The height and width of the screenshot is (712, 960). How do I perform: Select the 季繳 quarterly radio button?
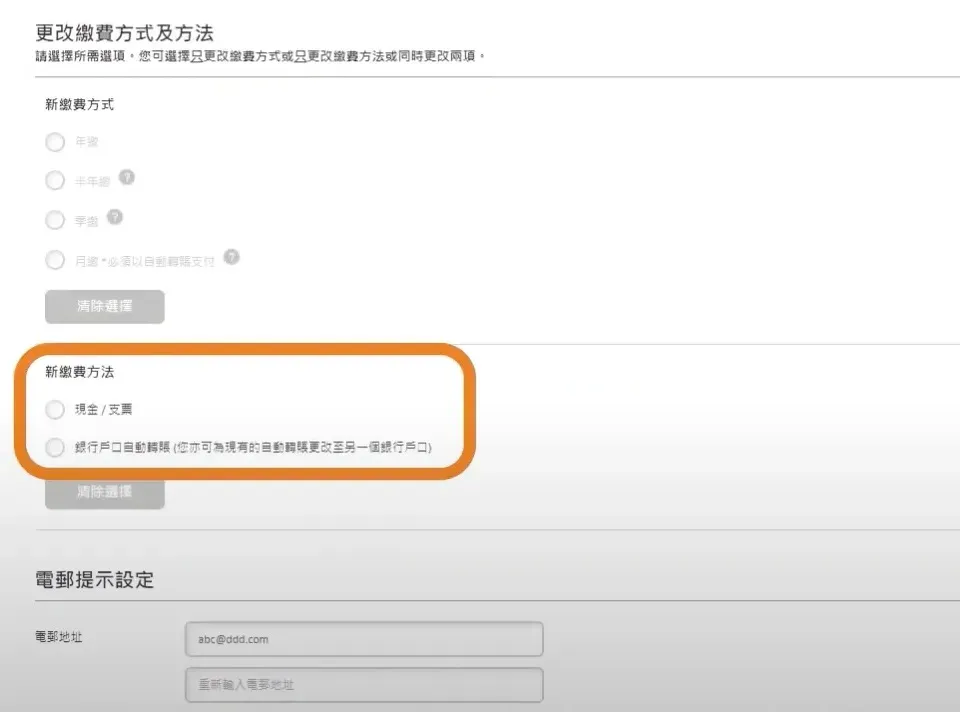(55, 220)
